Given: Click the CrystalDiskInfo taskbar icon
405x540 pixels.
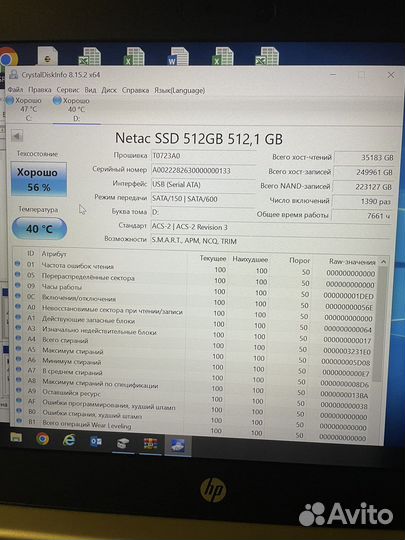Looking at the screenshot, I should click(178, 446).
